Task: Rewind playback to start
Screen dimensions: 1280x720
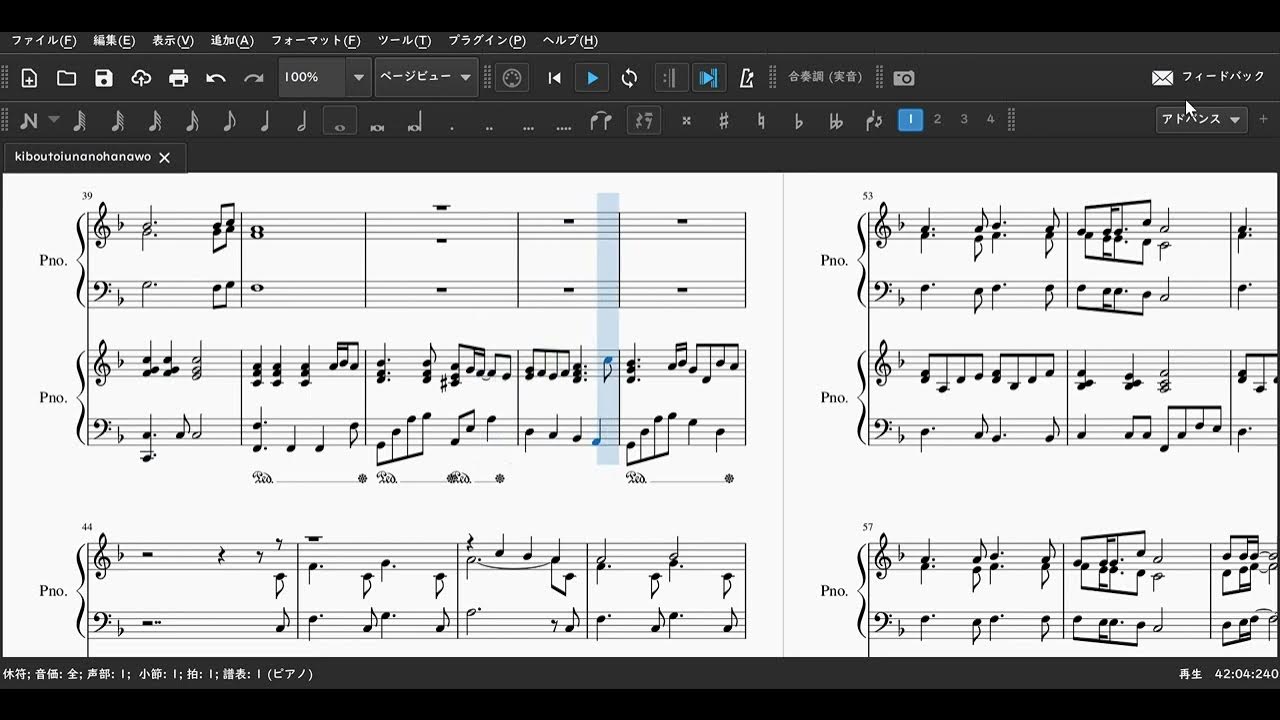Action: click(x=555, y=78)
